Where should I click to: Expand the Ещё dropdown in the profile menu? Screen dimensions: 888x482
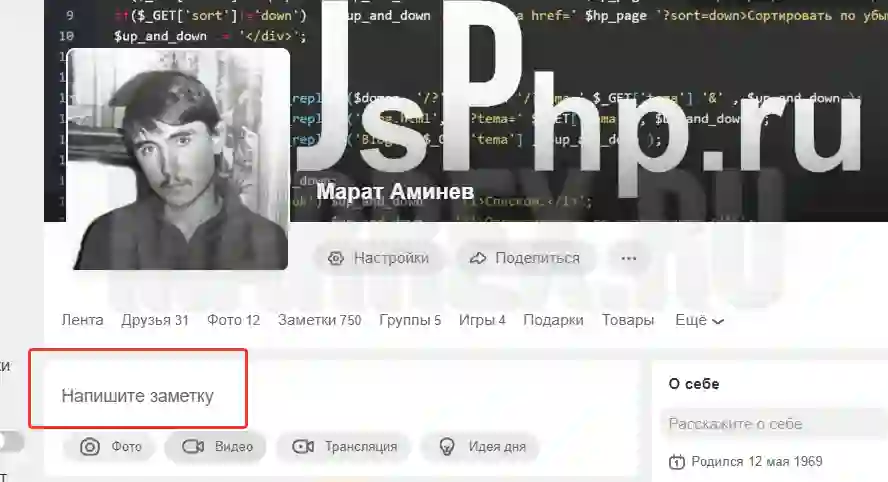coord(699,321)
